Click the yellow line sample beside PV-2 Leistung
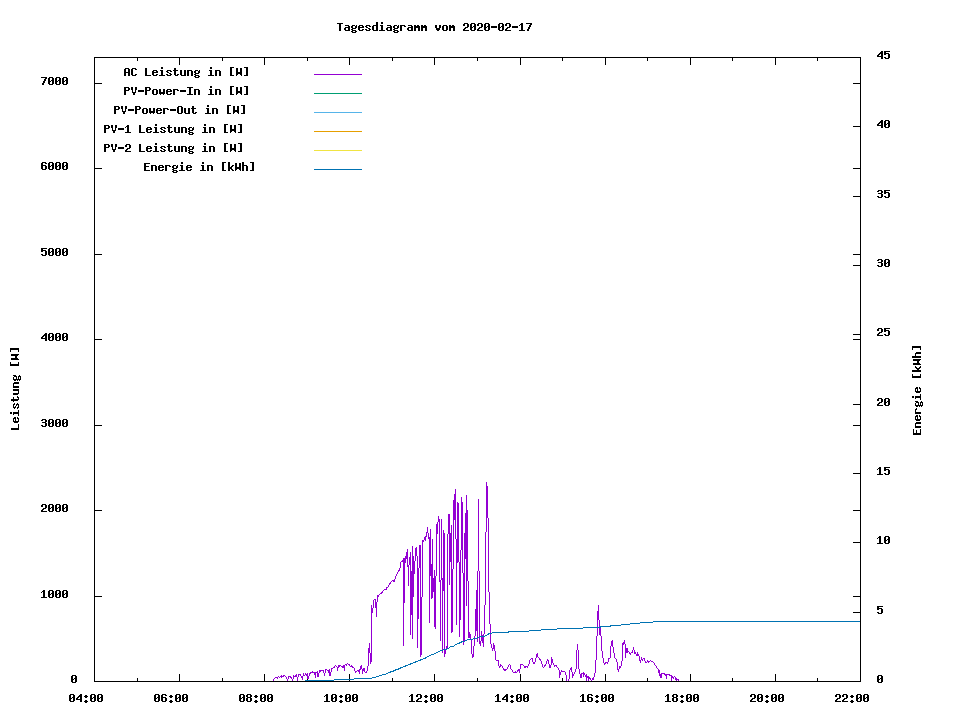 [x=337, y=150]
